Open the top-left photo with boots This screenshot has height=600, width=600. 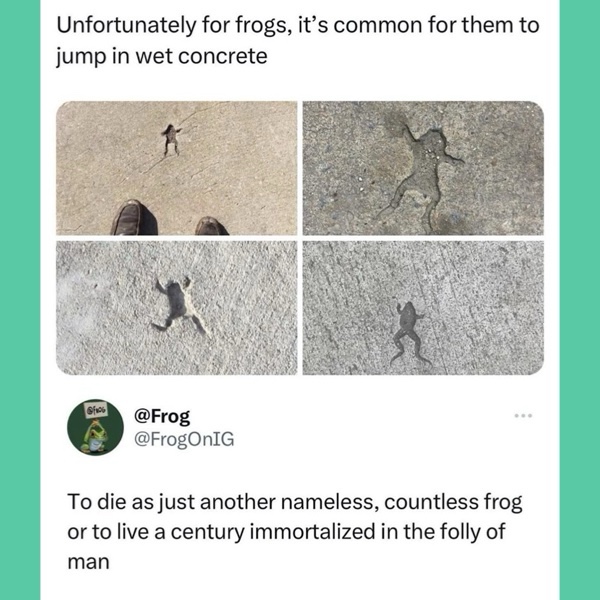click(x=176, y=168)
